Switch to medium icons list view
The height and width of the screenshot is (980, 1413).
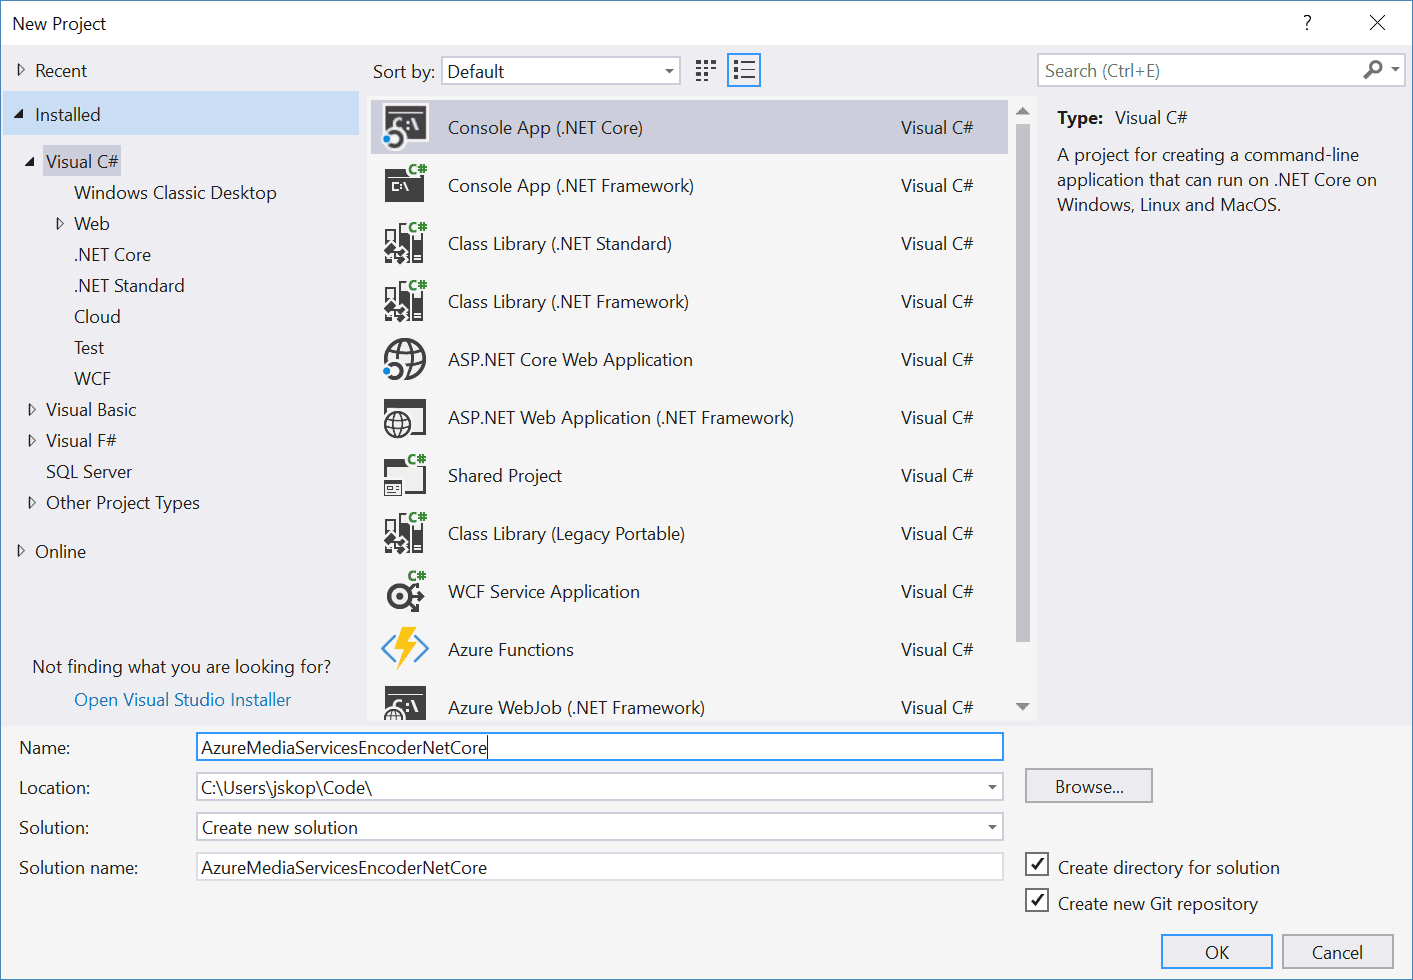click(x=744, y=70)
